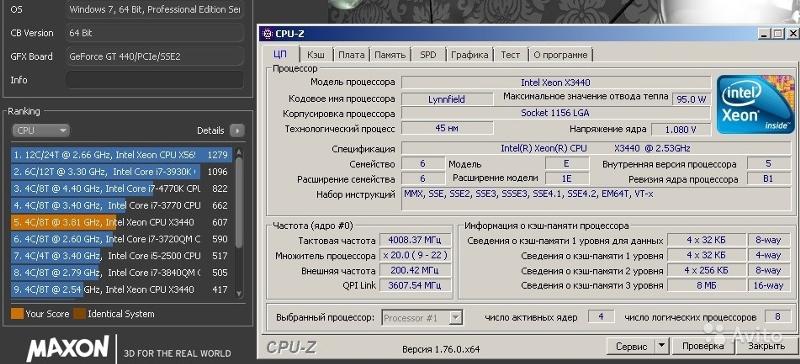Open the Сервис dropdown arrow
The width and height of the screenshot is (800, 364).
pos(662,346)
